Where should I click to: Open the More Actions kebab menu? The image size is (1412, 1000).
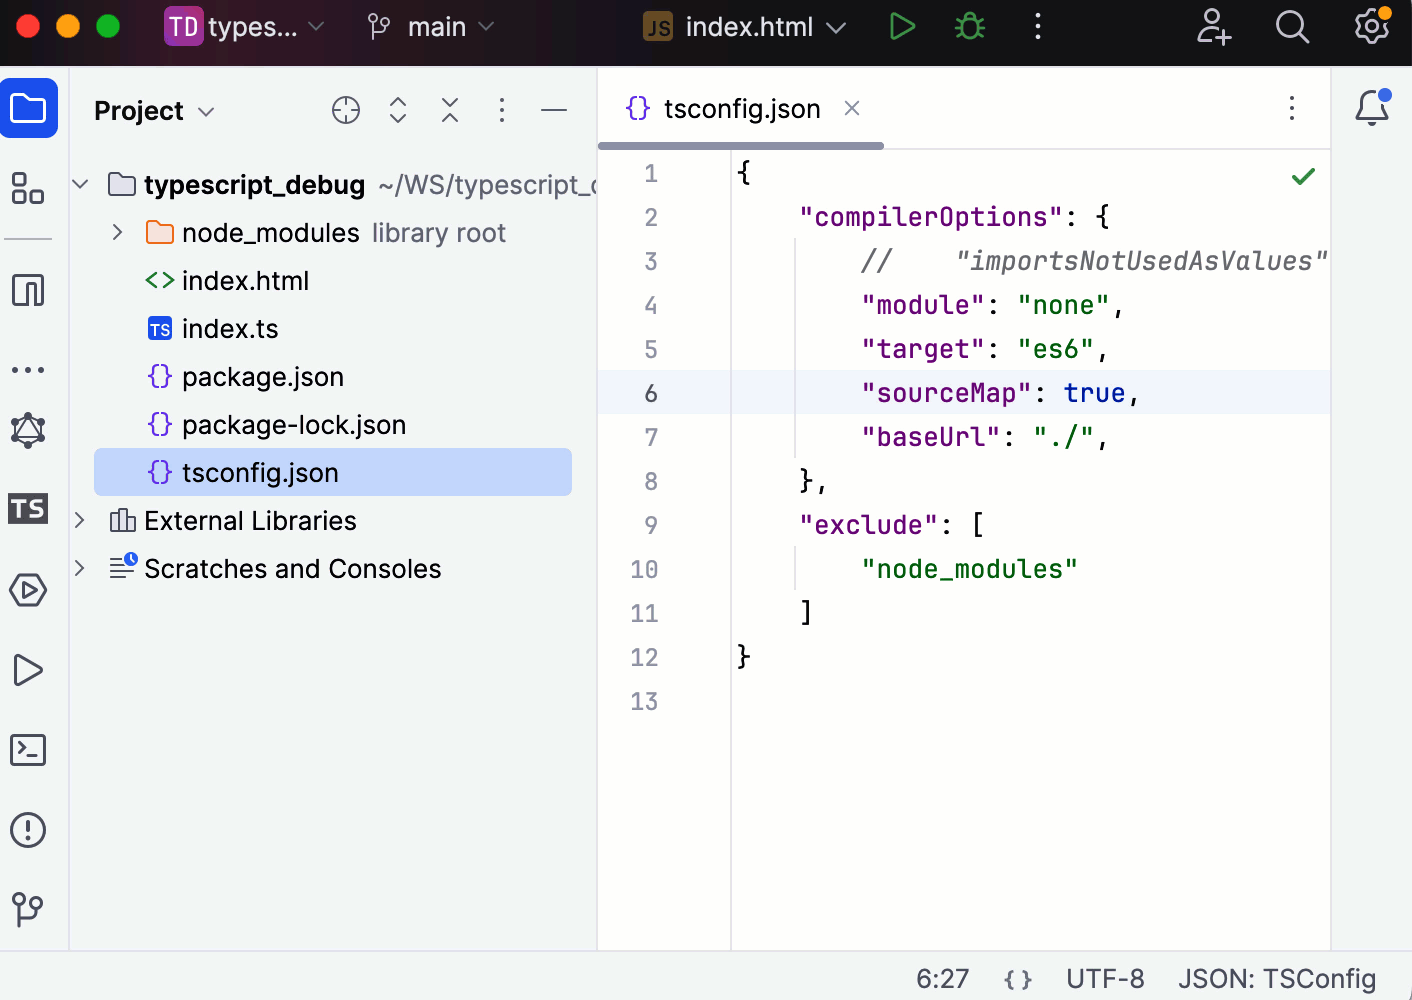[1038, 27]
